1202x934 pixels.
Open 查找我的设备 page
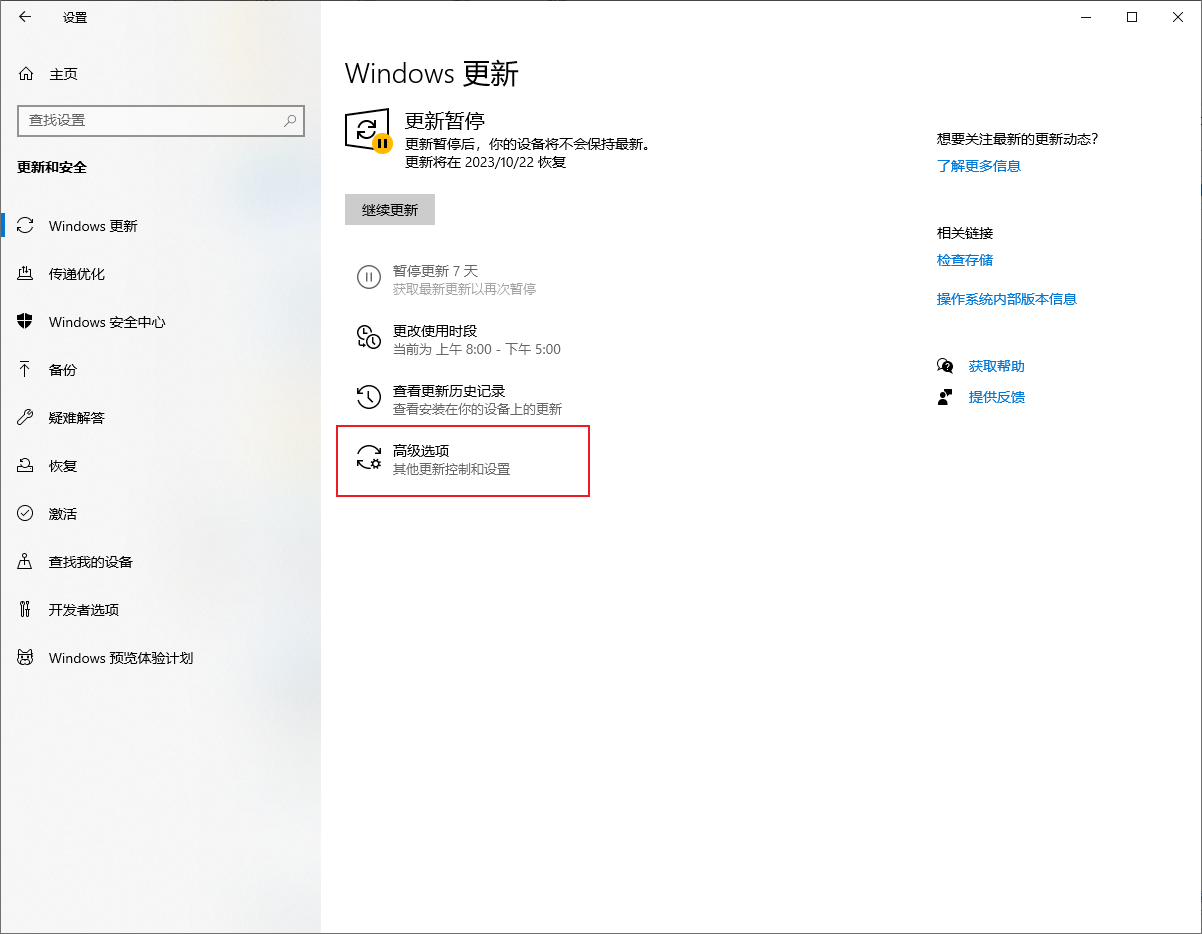click(160, 562)
